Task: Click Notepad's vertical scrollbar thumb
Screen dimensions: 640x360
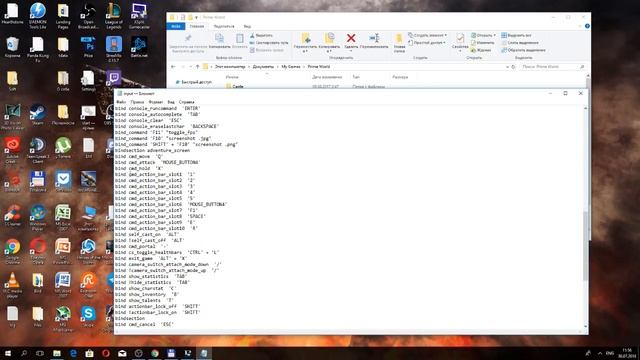Action: (x=586, y=246)
